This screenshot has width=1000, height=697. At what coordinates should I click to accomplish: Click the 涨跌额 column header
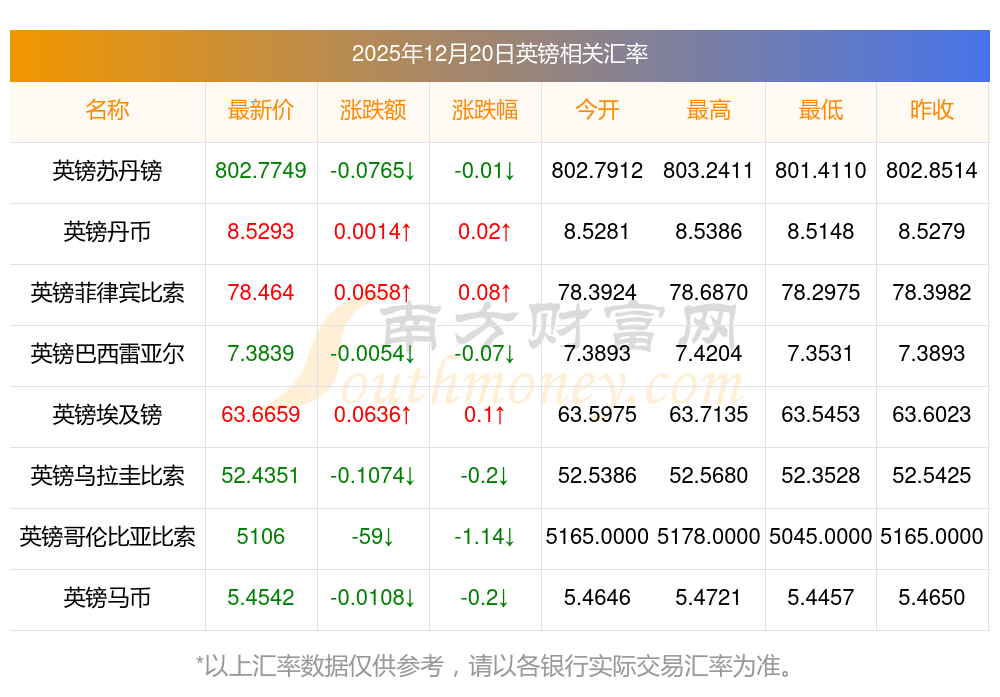click(372, 110)
